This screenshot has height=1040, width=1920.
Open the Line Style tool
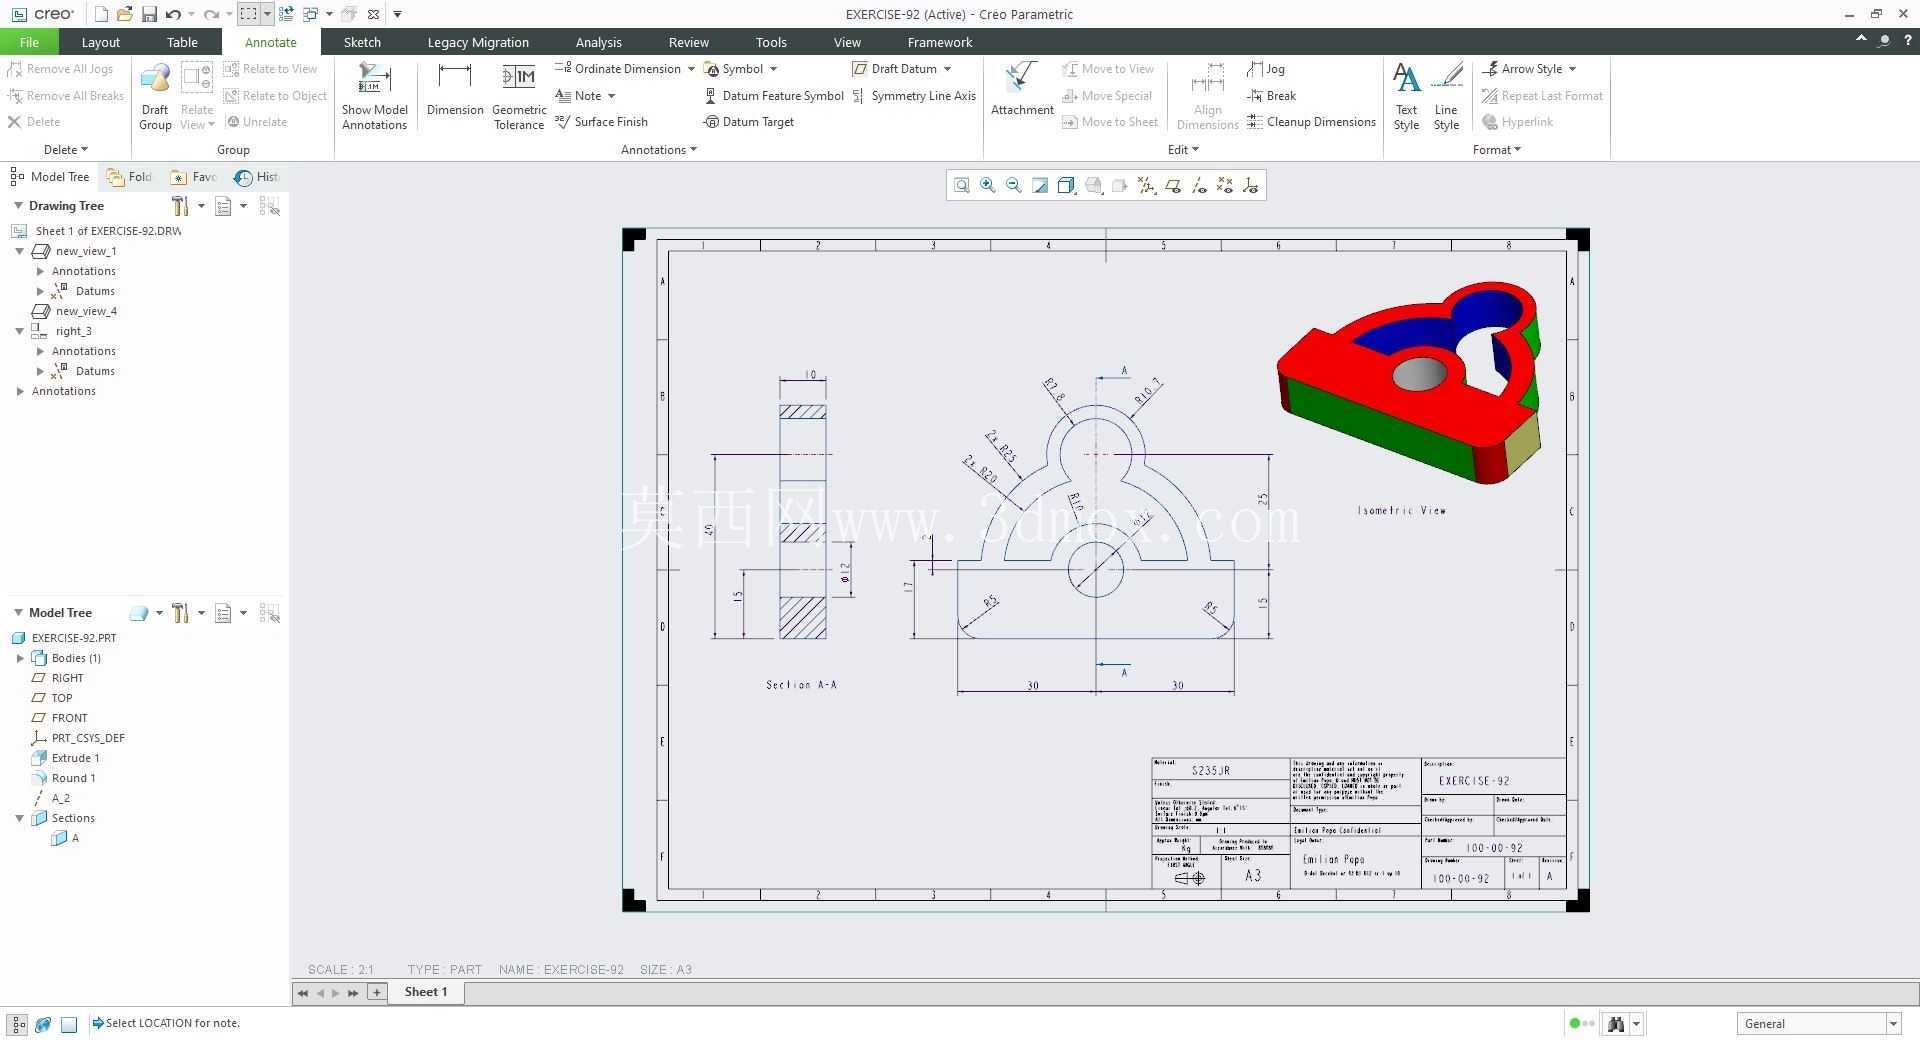[x=1446, y=96]
